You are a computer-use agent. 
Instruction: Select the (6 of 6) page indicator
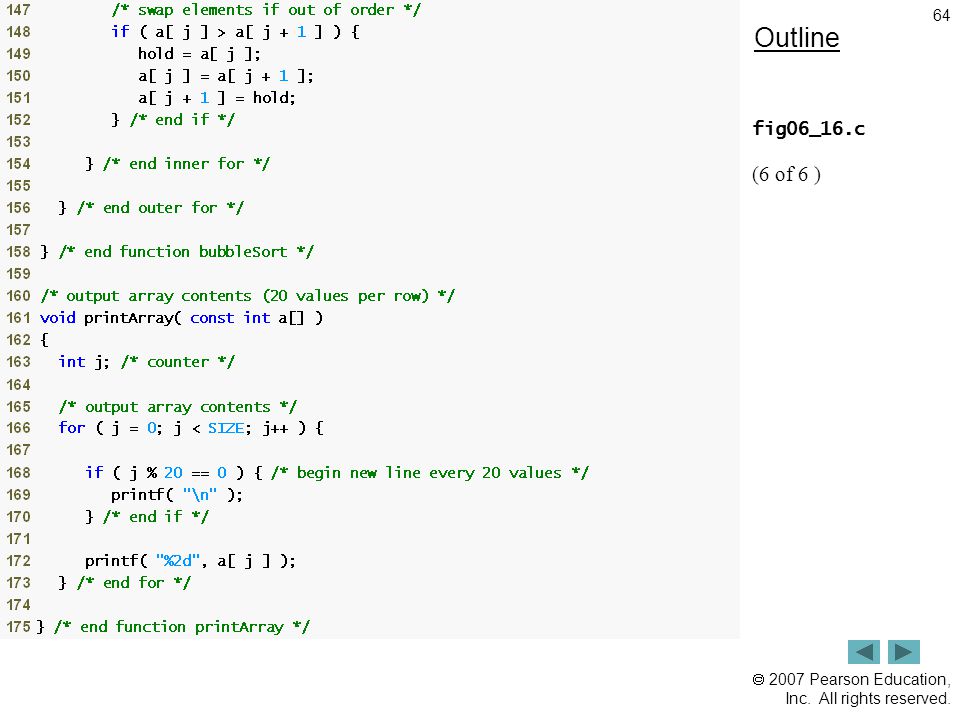[x=786, y=174]
